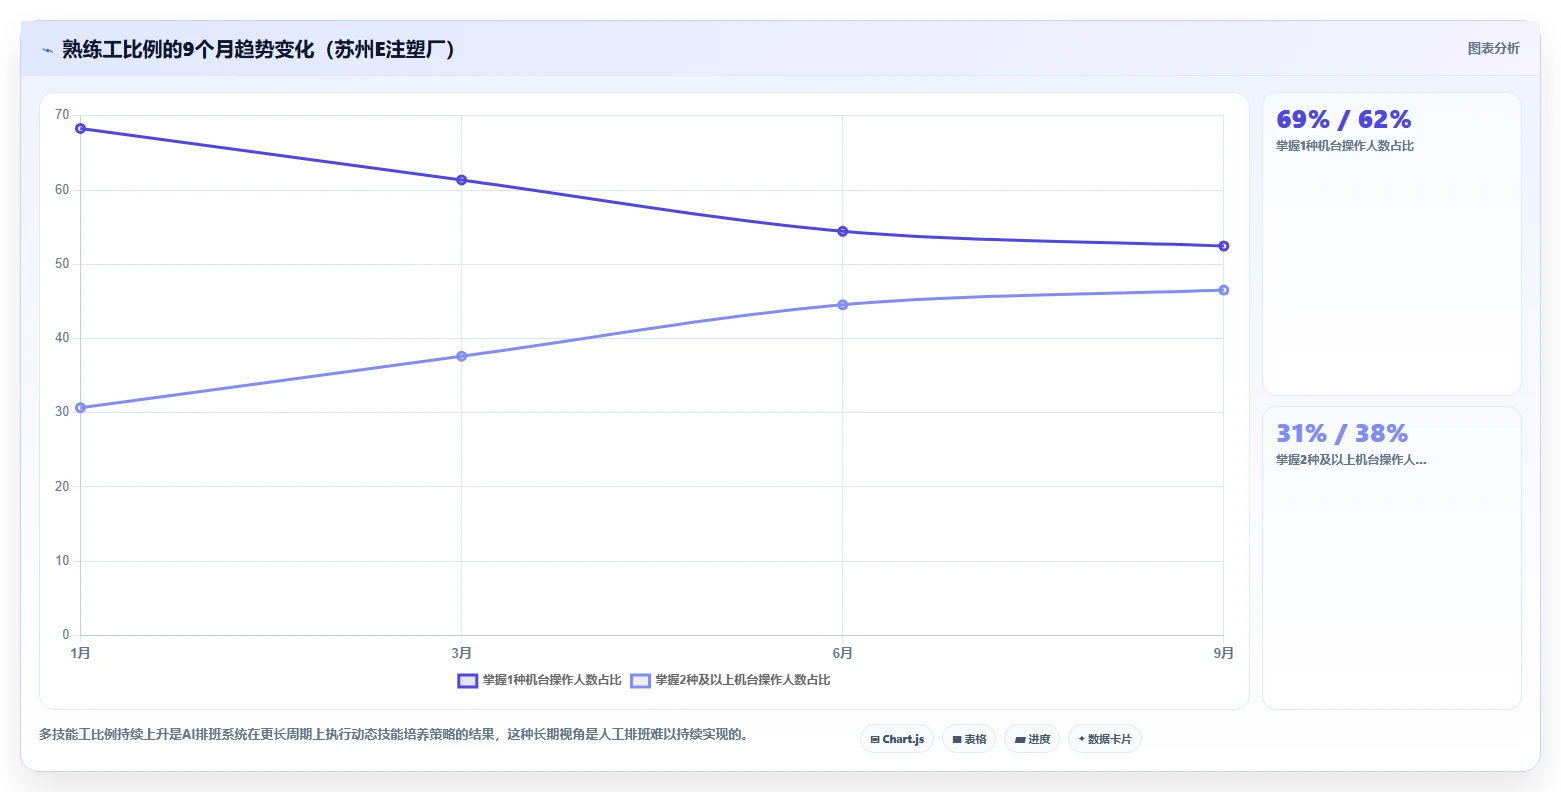Click the 9月 x-axis label
The image size is (1561, 792).
point(1223,653)
